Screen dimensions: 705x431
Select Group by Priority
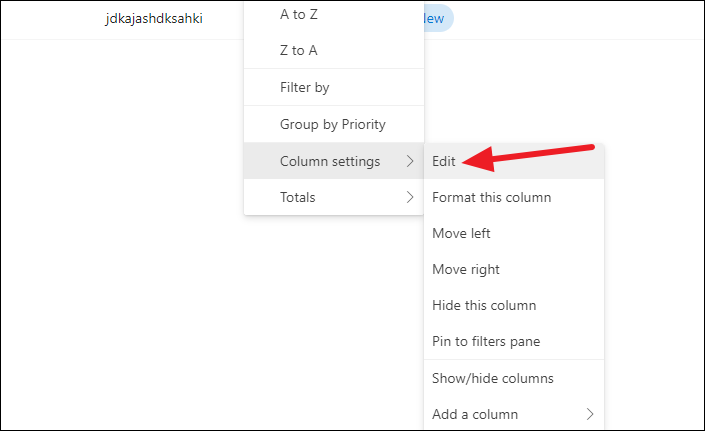pos(332,125)
